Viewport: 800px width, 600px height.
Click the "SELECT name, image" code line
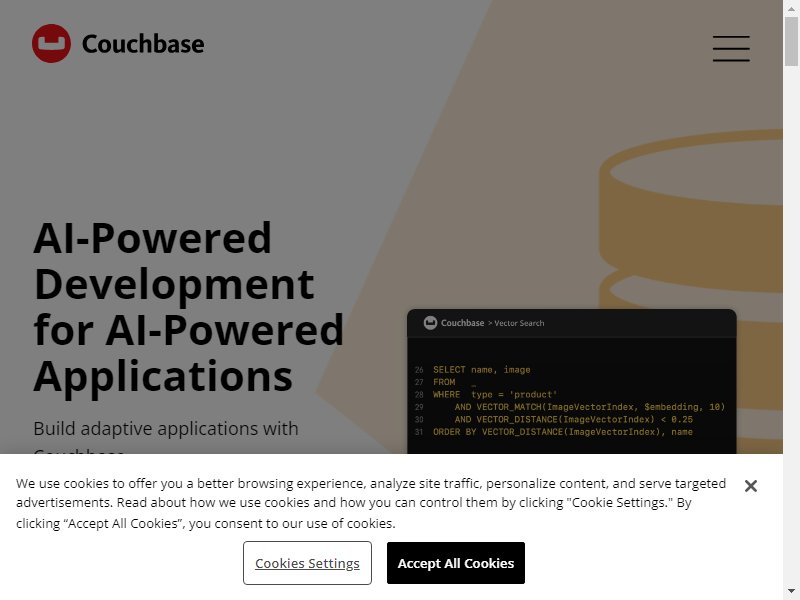click(482, 369)
